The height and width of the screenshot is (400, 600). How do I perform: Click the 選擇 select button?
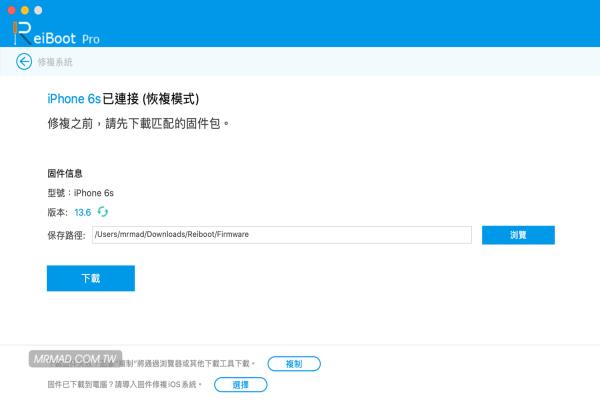point(240,385)
